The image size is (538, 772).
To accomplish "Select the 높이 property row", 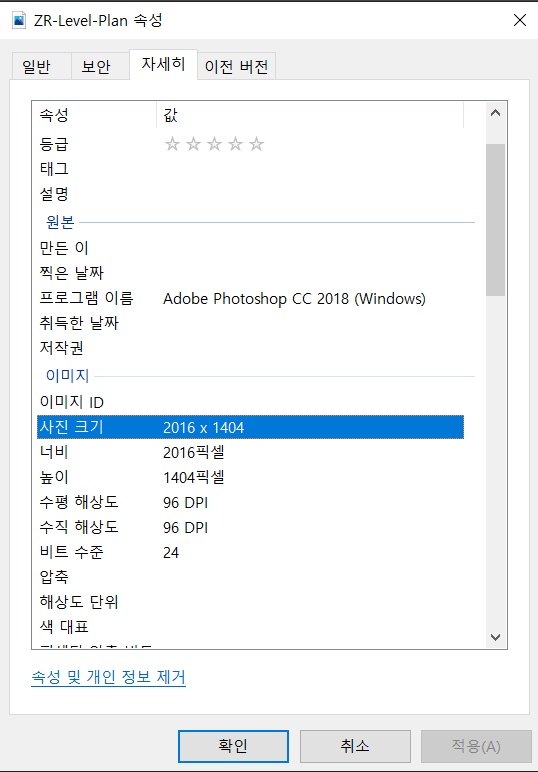I will pyautogui.click(x=251, y=477).
